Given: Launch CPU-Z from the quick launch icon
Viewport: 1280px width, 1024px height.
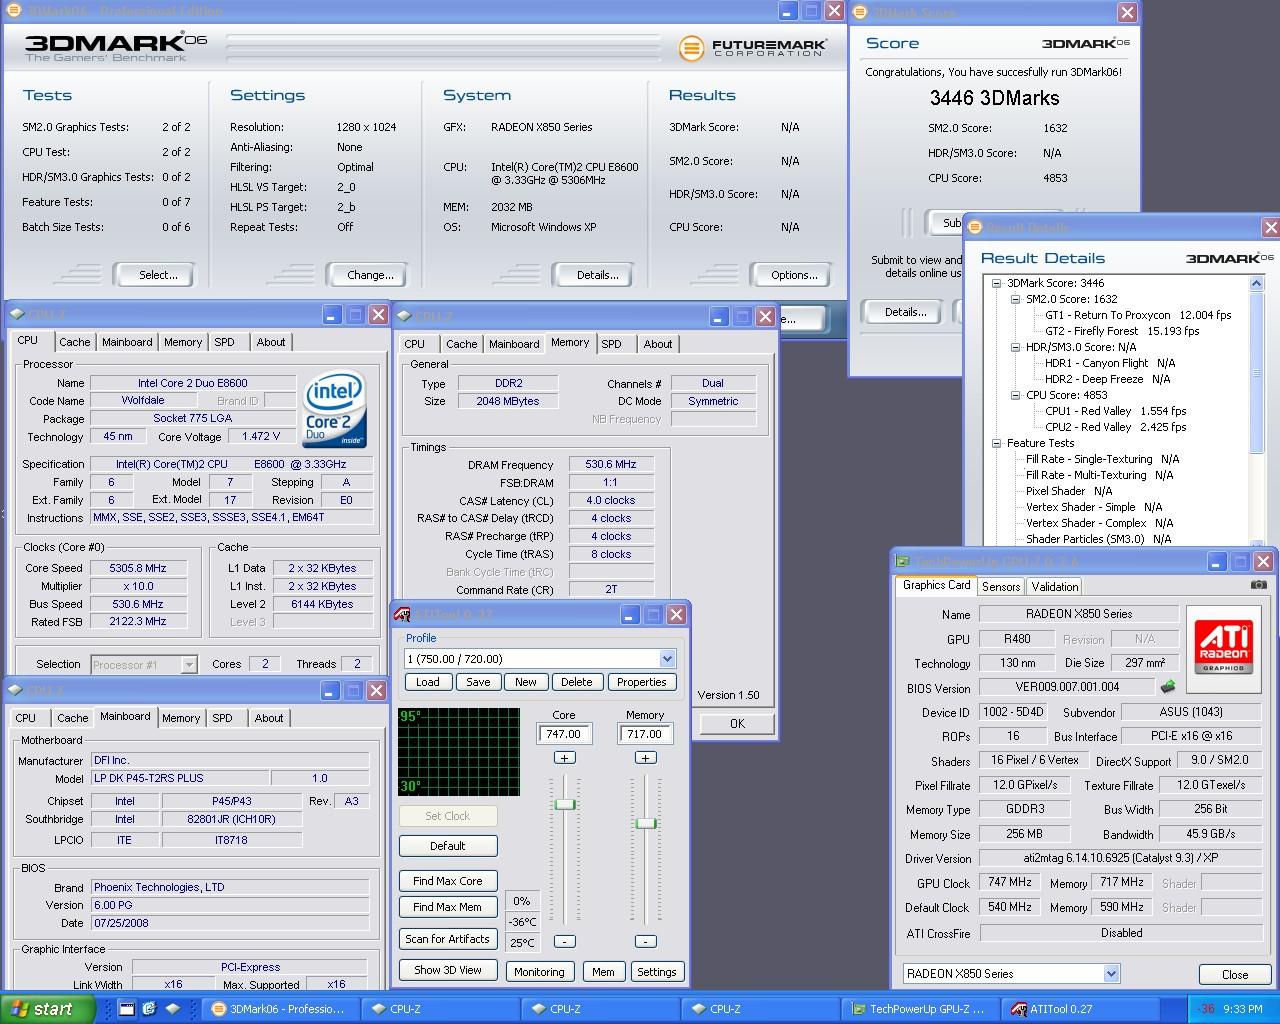Looking at the screenshot, I should click(x=172, y=1008).
